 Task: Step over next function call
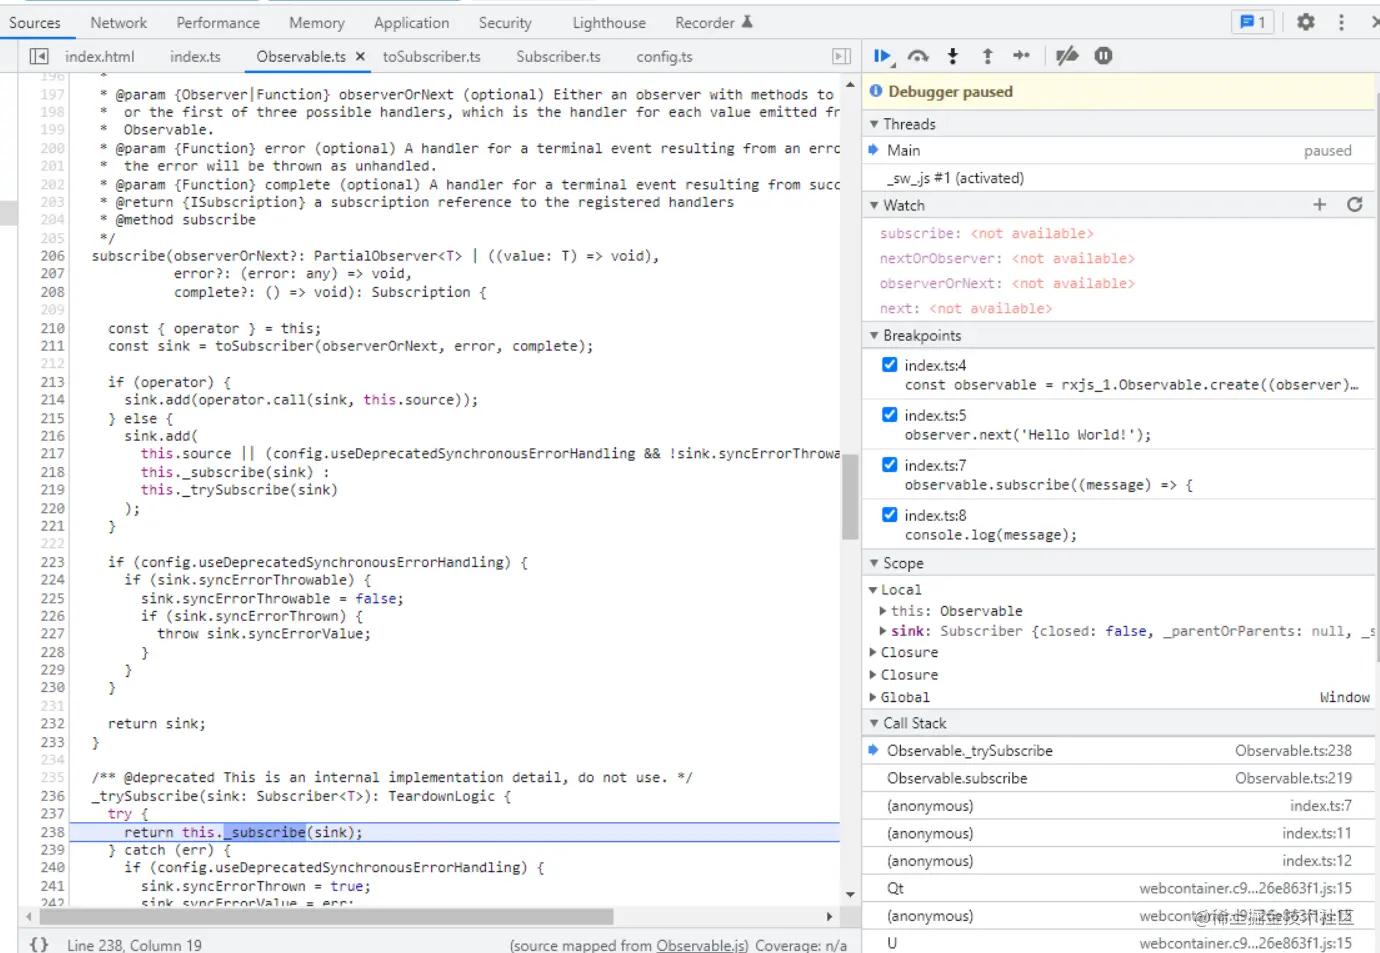point(918,56)
